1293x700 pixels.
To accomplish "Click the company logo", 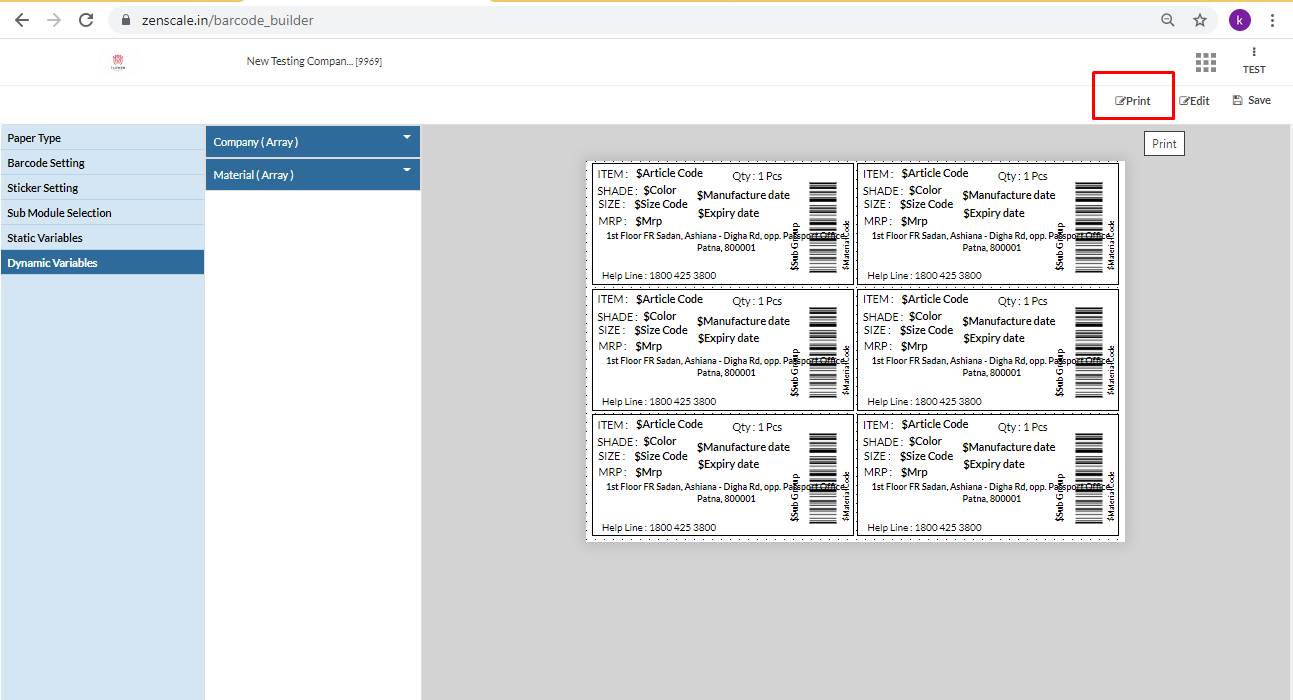I will click(118, 62).
